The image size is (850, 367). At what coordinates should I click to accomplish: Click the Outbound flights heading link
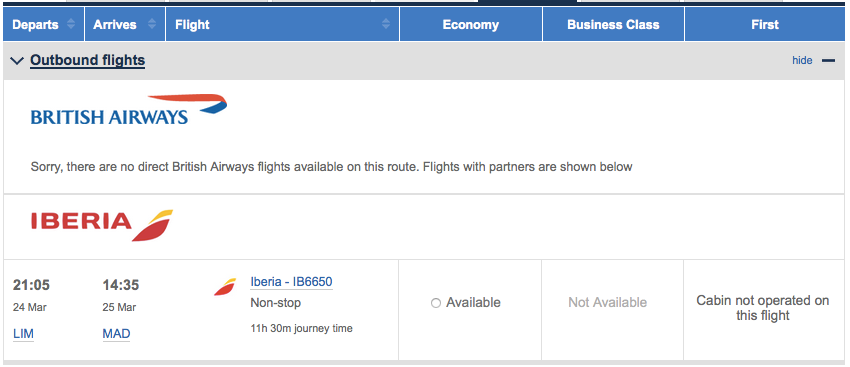[88, 60]
